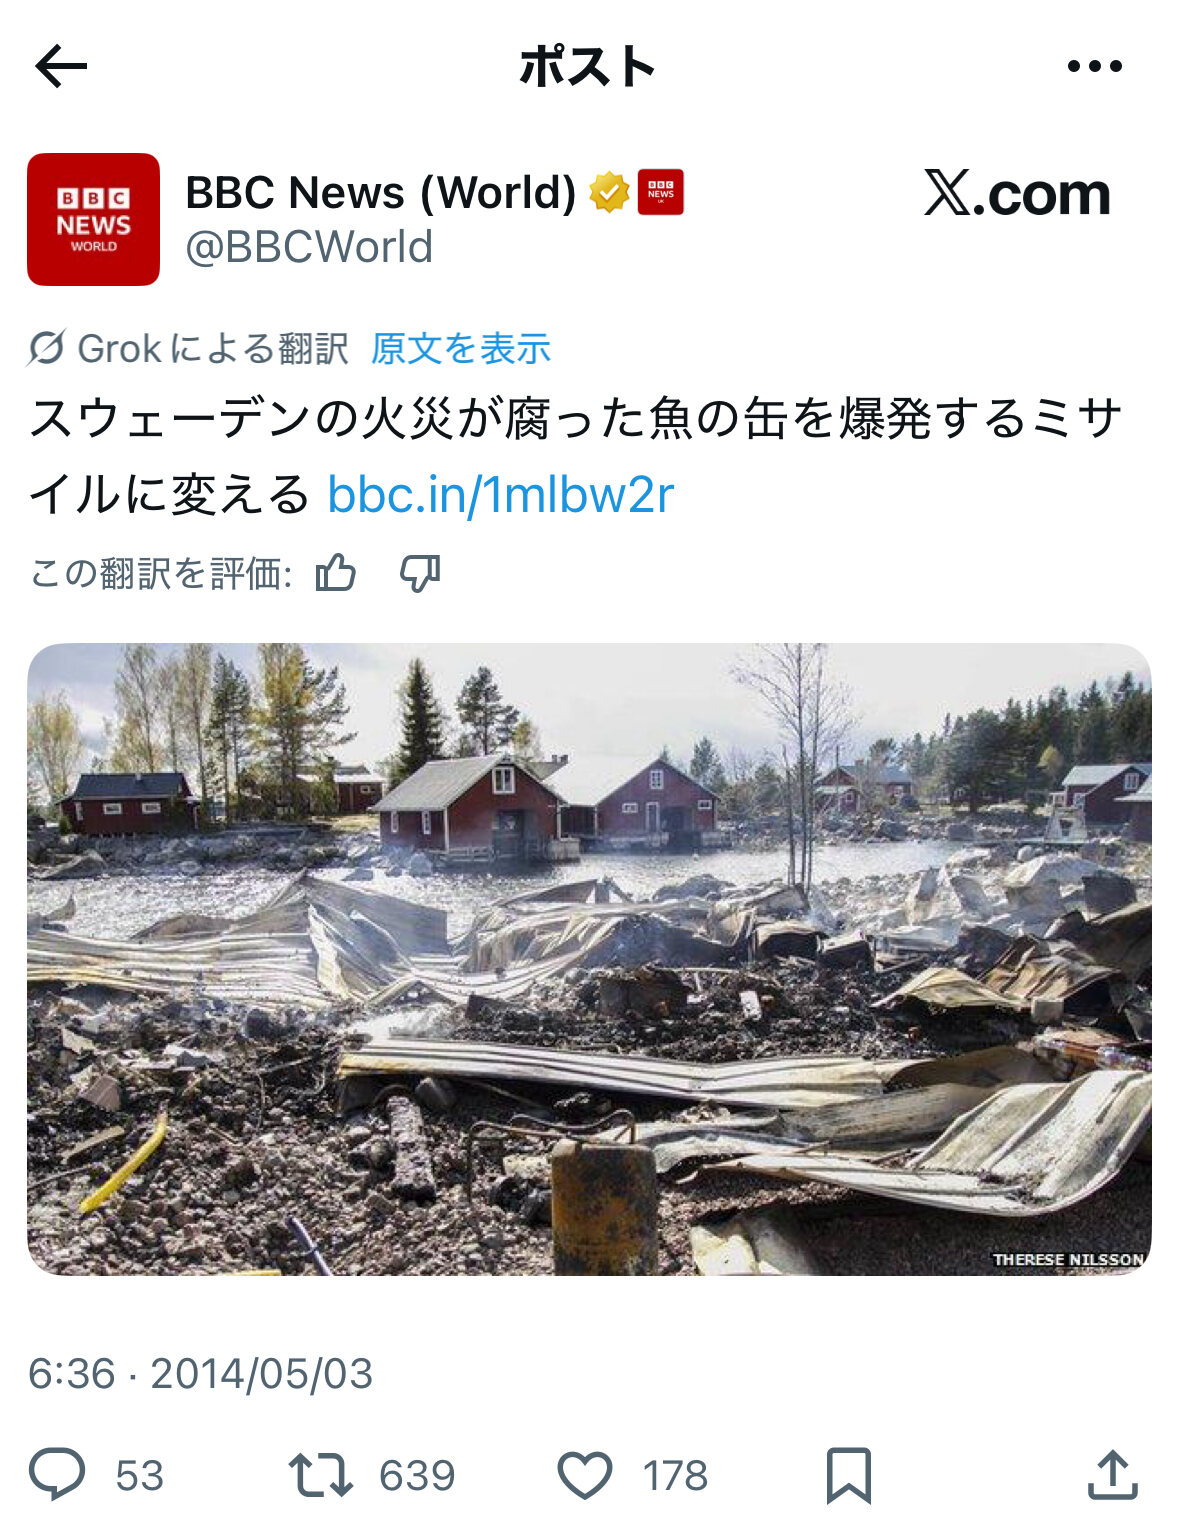
Task: Show original text via 原文を表示
Action: tap(461, 348)
